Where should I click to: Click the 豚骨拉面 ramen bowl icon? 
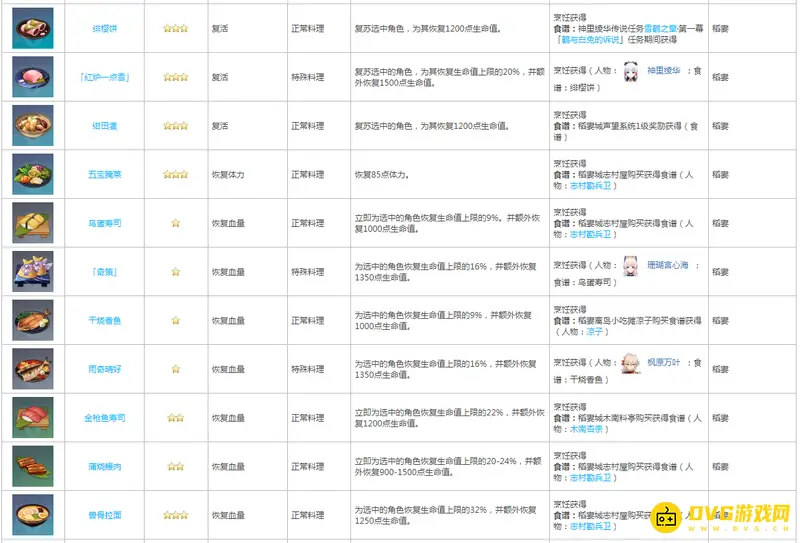point(32,514)
